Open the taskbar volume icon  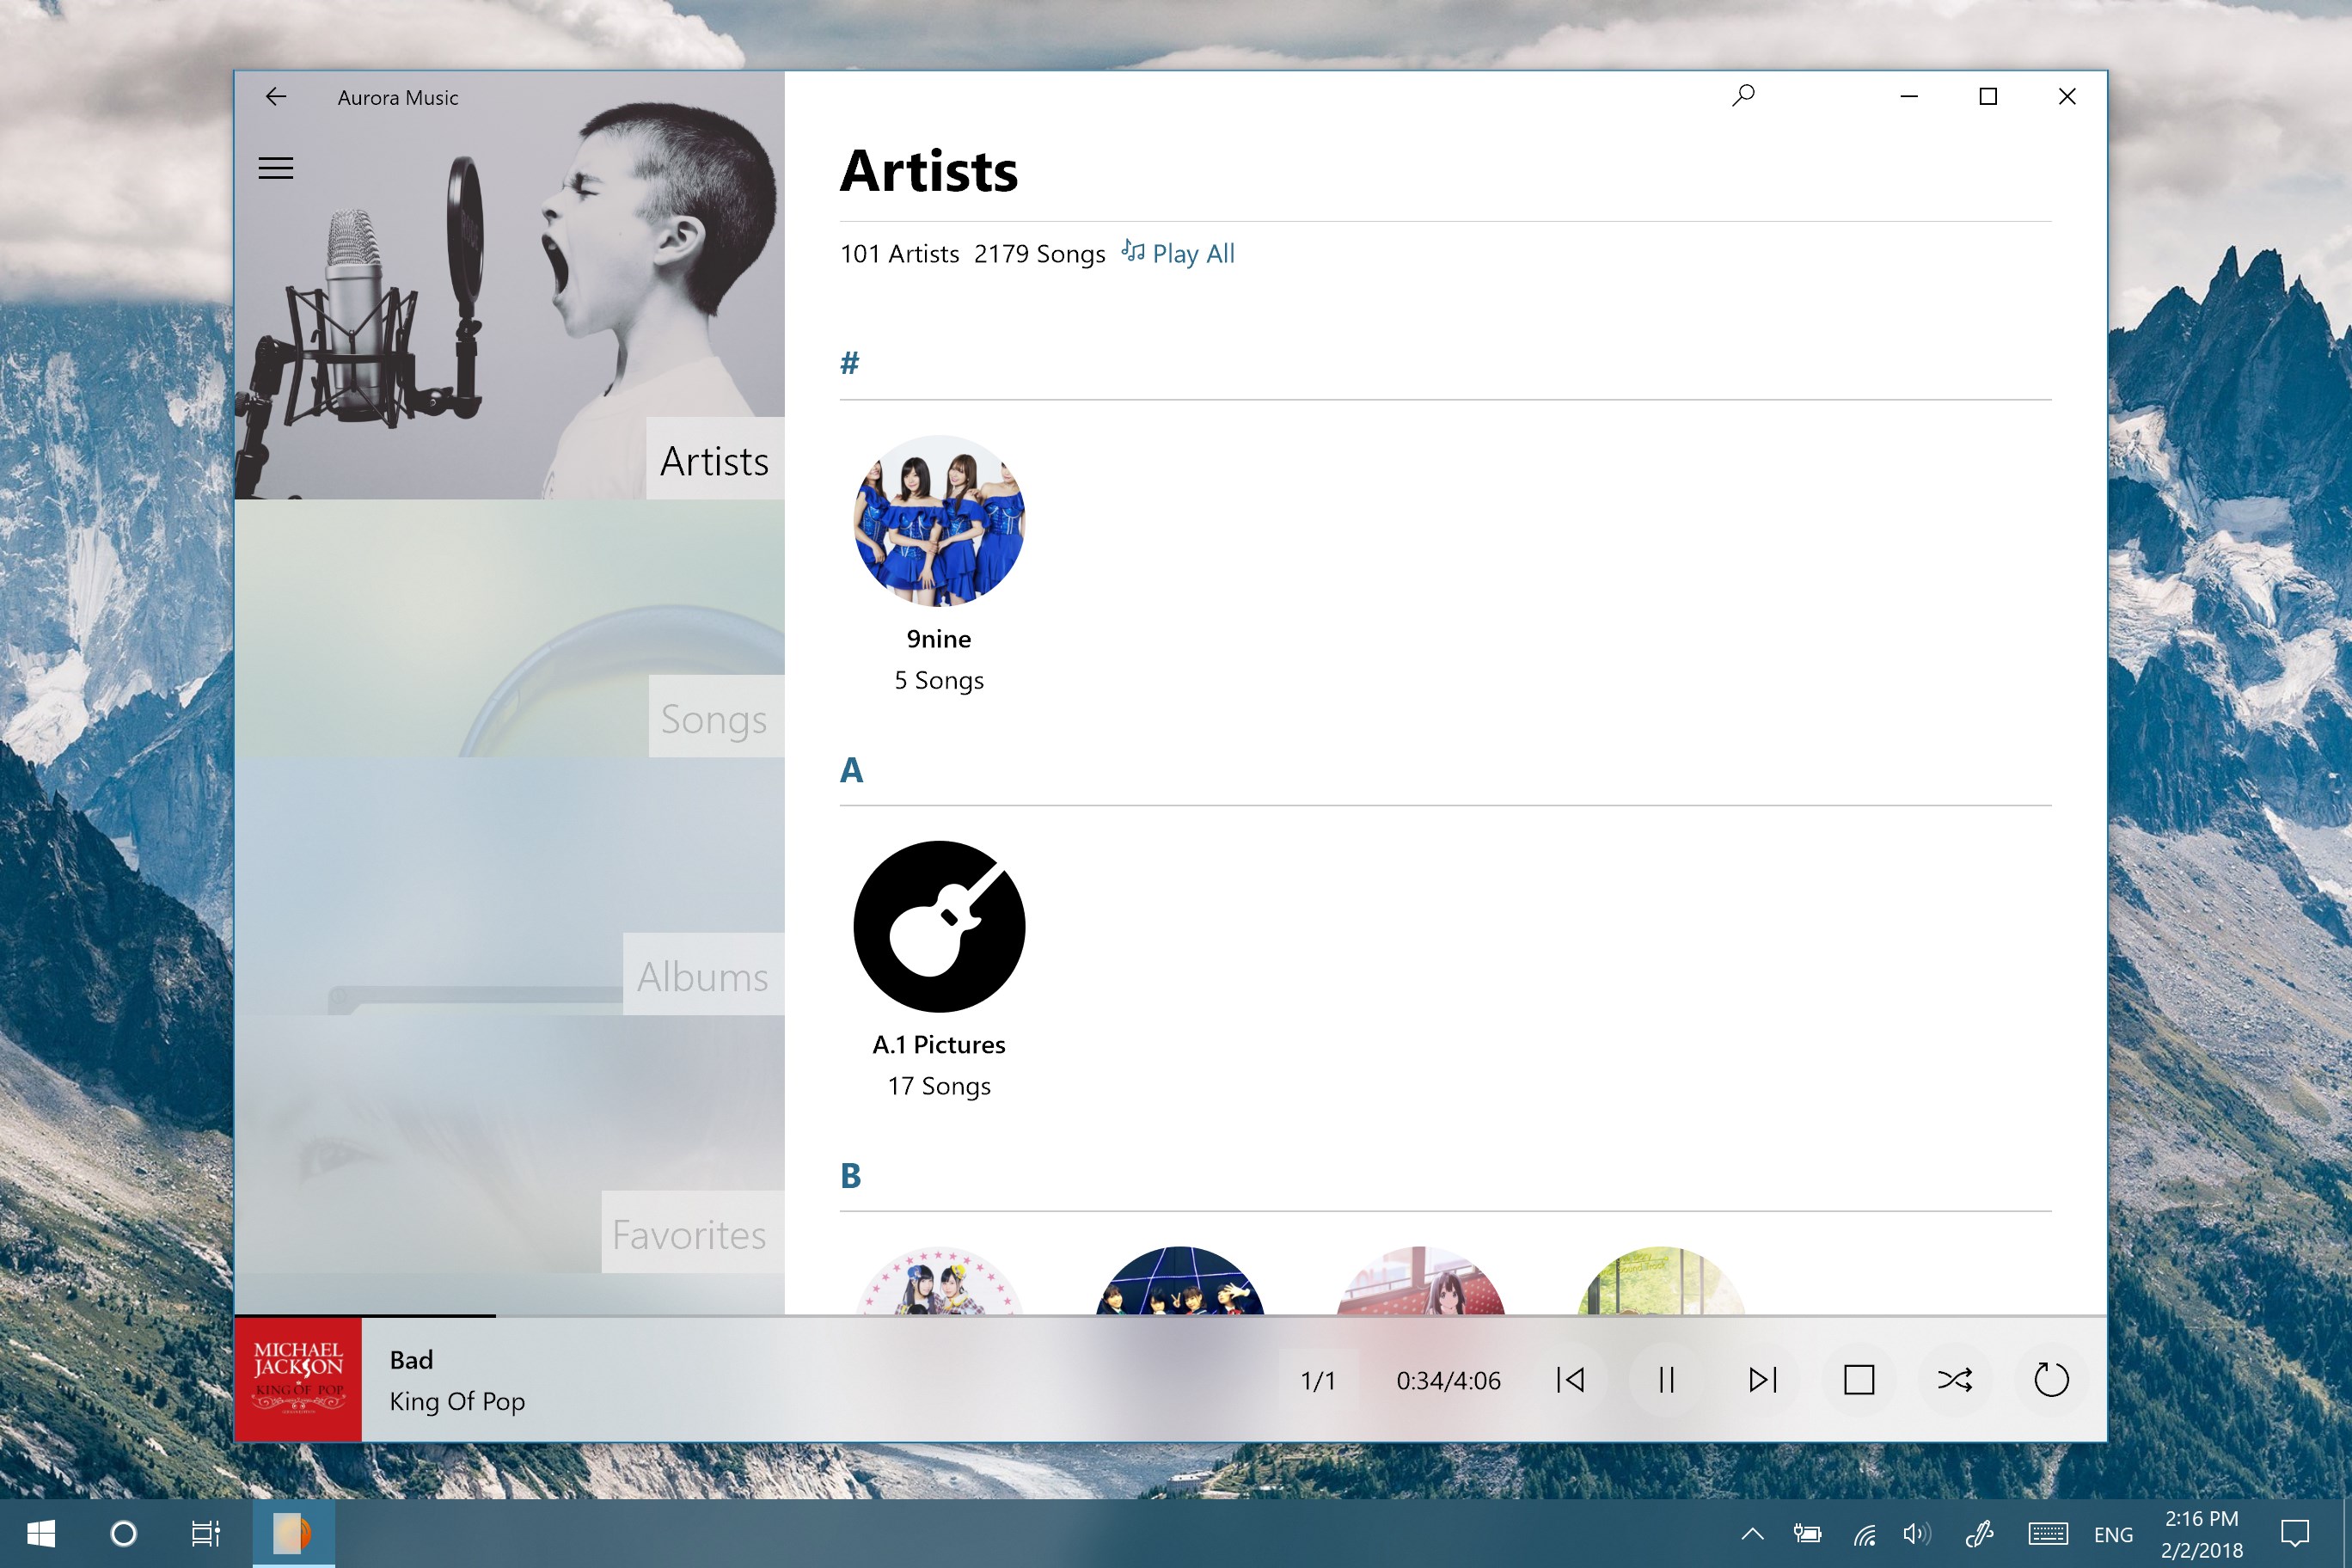click(1915, 1533)
